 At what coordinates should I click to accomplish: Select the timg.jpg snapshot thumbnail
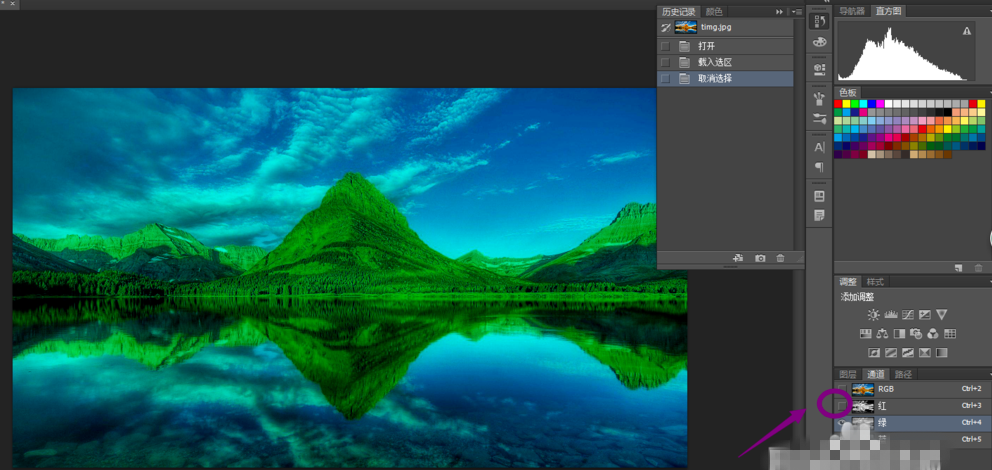click(685, 28)
